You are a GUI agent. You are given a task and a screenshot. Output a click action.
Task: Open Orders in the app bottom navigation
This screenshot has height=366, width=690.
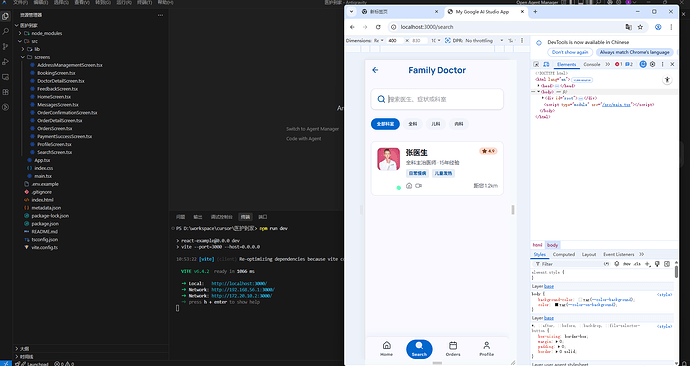pos(453,348)
